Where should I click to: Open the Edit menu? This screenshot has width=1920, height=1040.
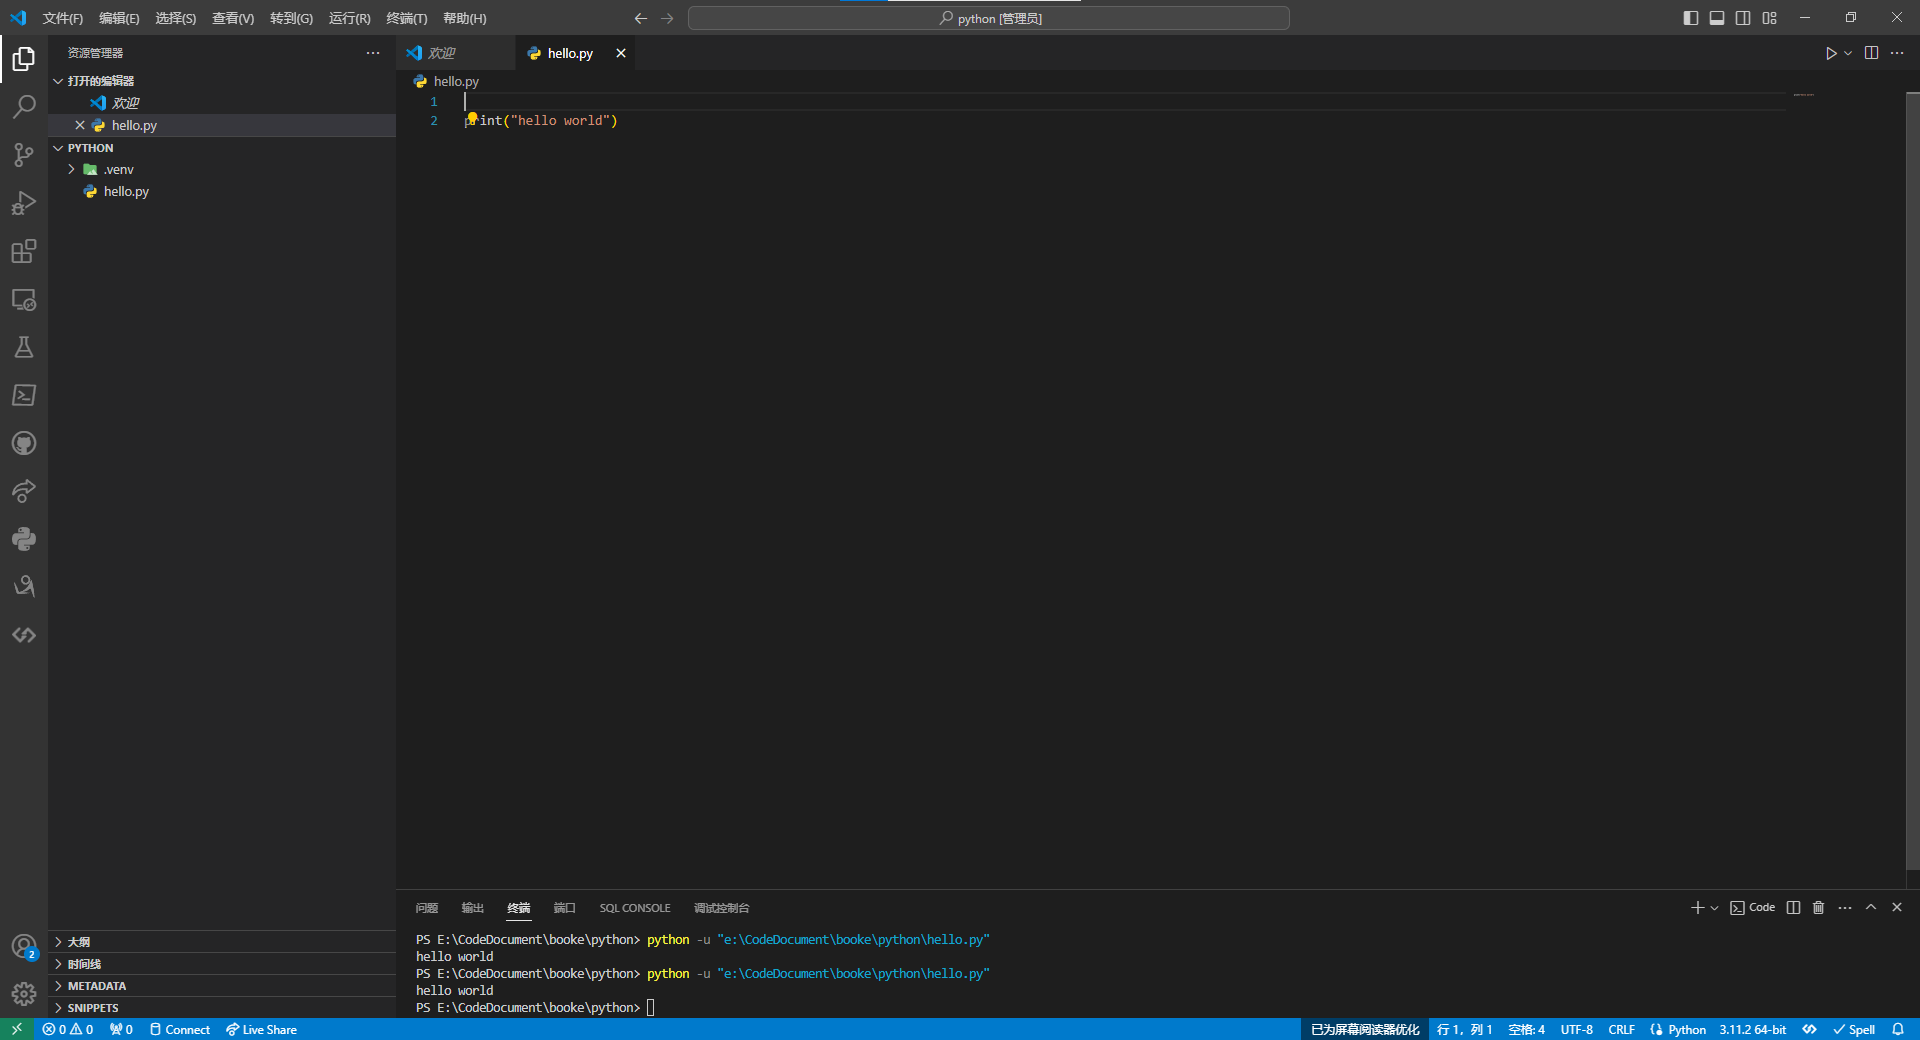pos(119,18)
